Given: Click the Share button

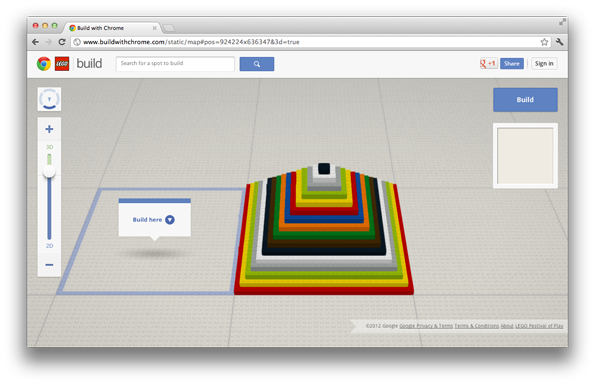Looking at the screenshot, I should tap(512, 63).
